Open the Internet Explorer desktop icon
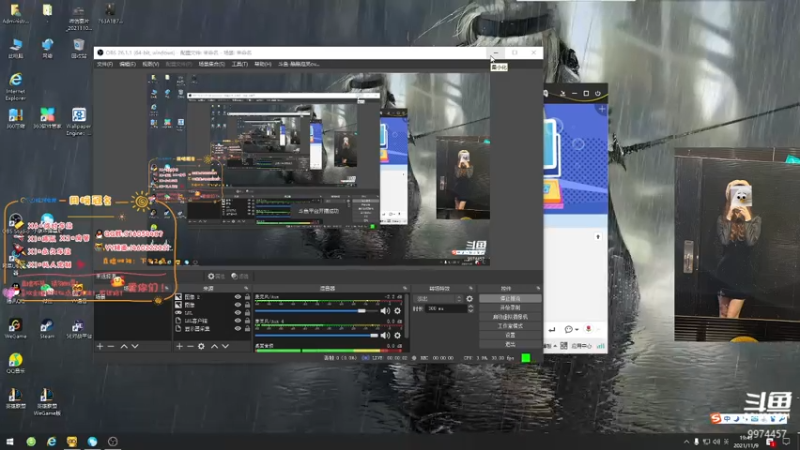800x450 pixels. point(16,86)
